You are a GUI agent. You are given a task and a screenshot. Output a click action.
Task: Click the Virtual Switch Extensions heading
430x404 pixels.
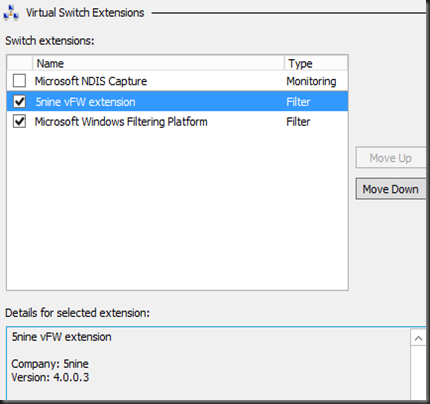point(85,13)
